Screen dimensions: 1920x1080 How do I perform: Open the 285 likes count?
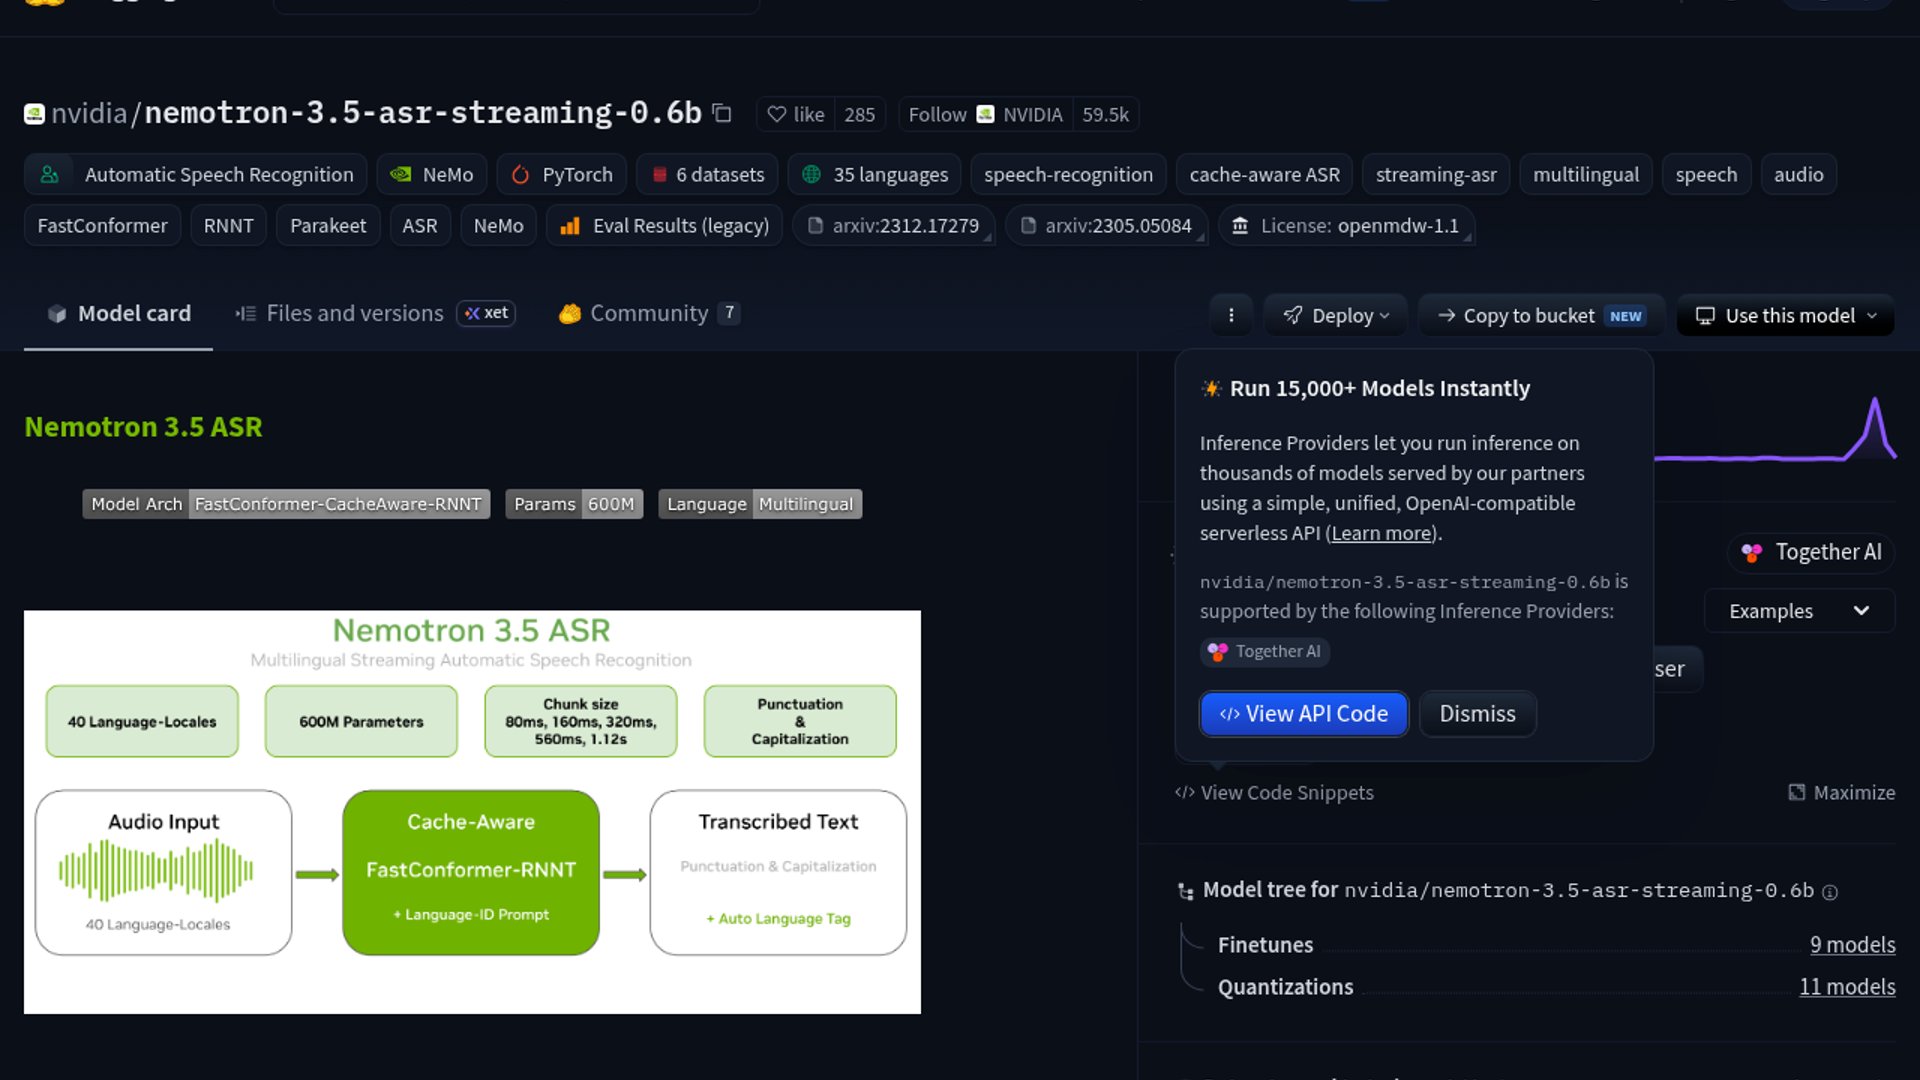[859, 114]
